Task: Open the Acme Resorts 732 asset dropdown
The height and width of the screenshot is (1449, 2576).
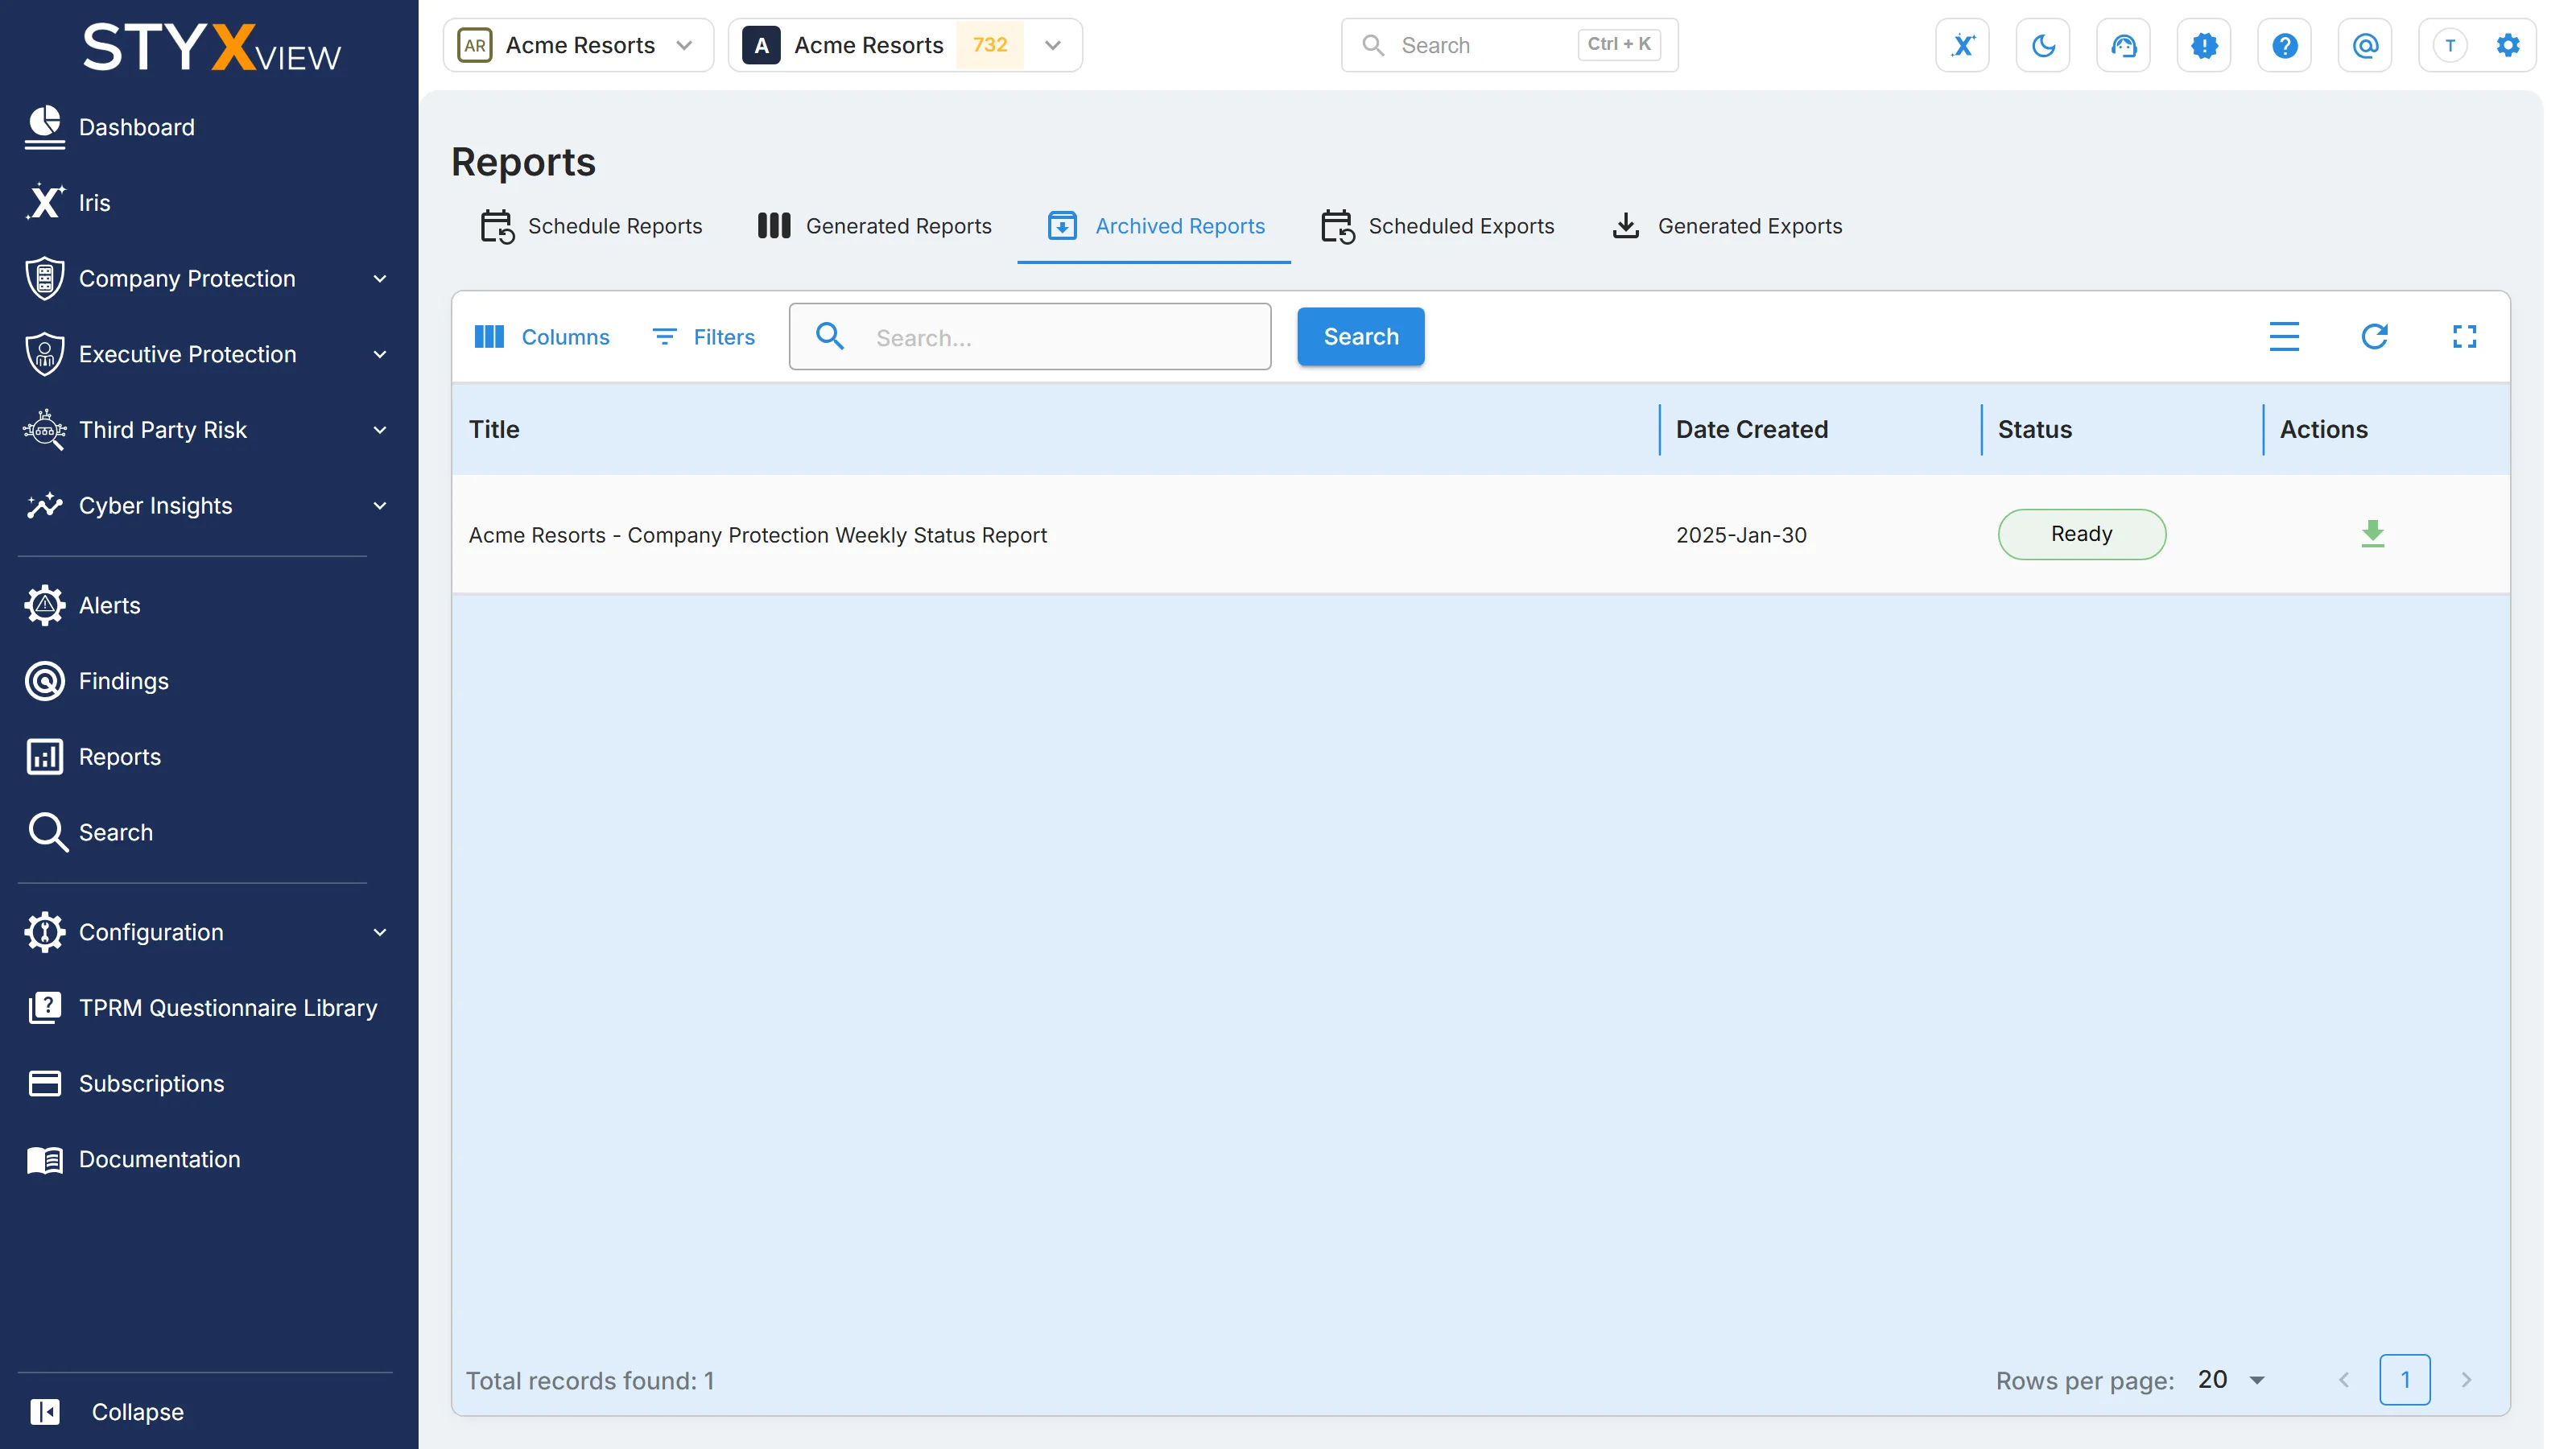Action: tap(905, 45)
